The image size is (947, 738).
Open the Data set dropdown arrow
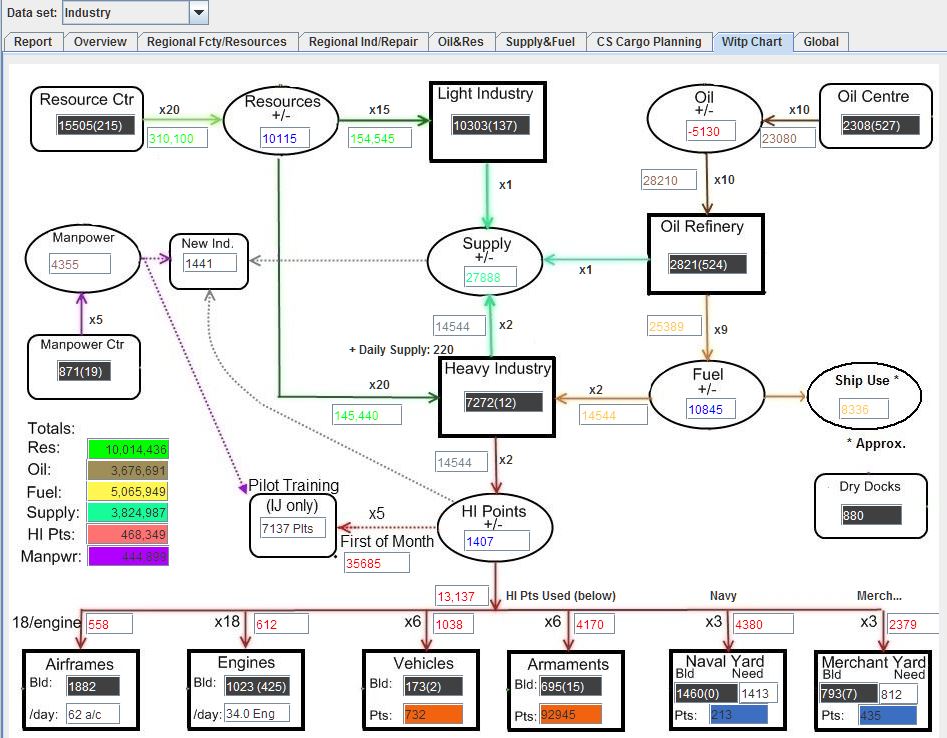(x=199, y=12)
